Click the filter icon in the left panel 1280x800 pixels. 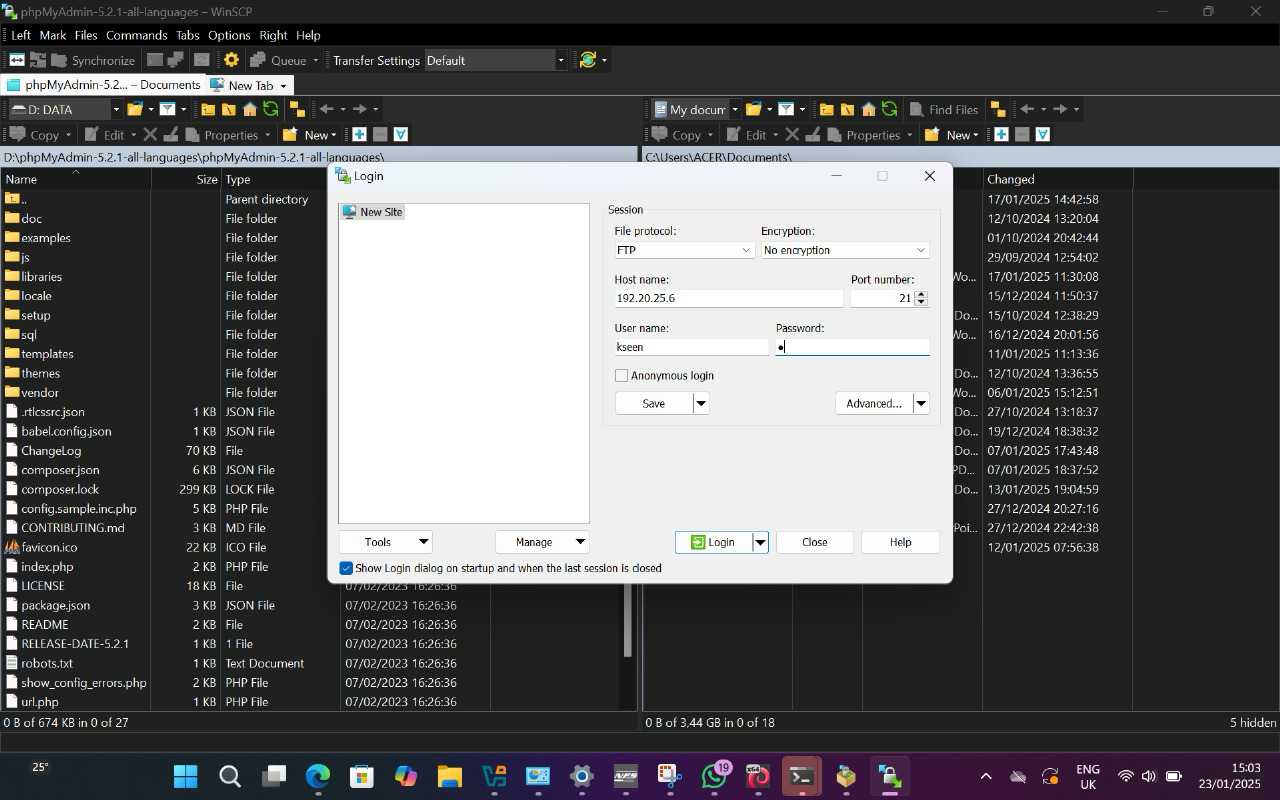167,109
